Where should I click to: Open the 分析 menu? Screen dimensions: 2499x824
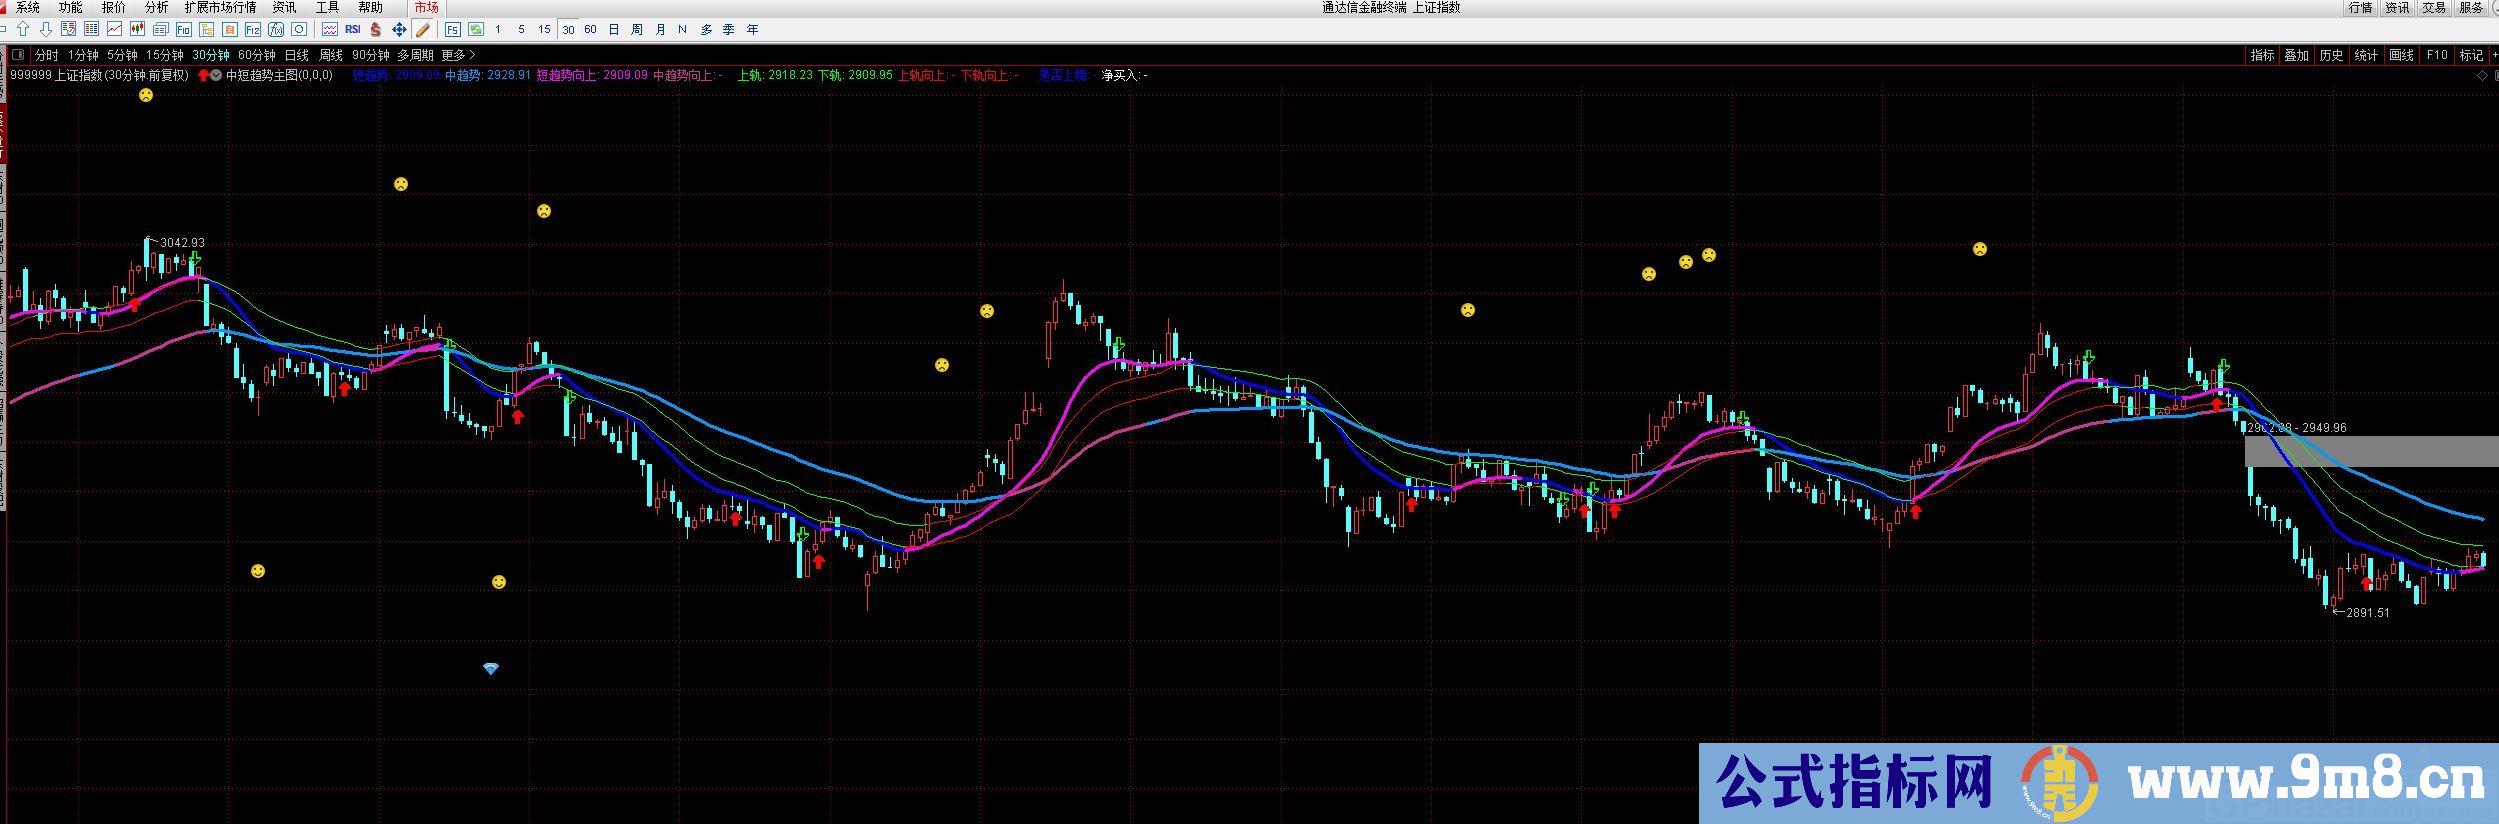coord(156,7)
